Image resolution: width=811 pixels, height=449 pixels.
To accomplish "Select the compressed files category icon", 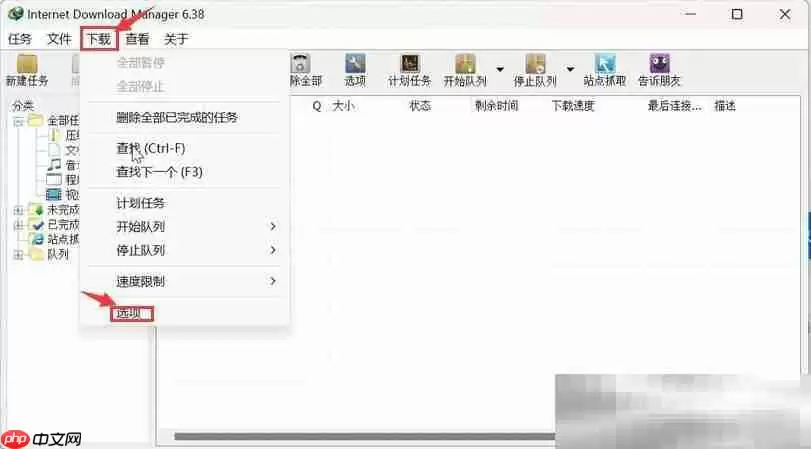I will pos(55,136).
